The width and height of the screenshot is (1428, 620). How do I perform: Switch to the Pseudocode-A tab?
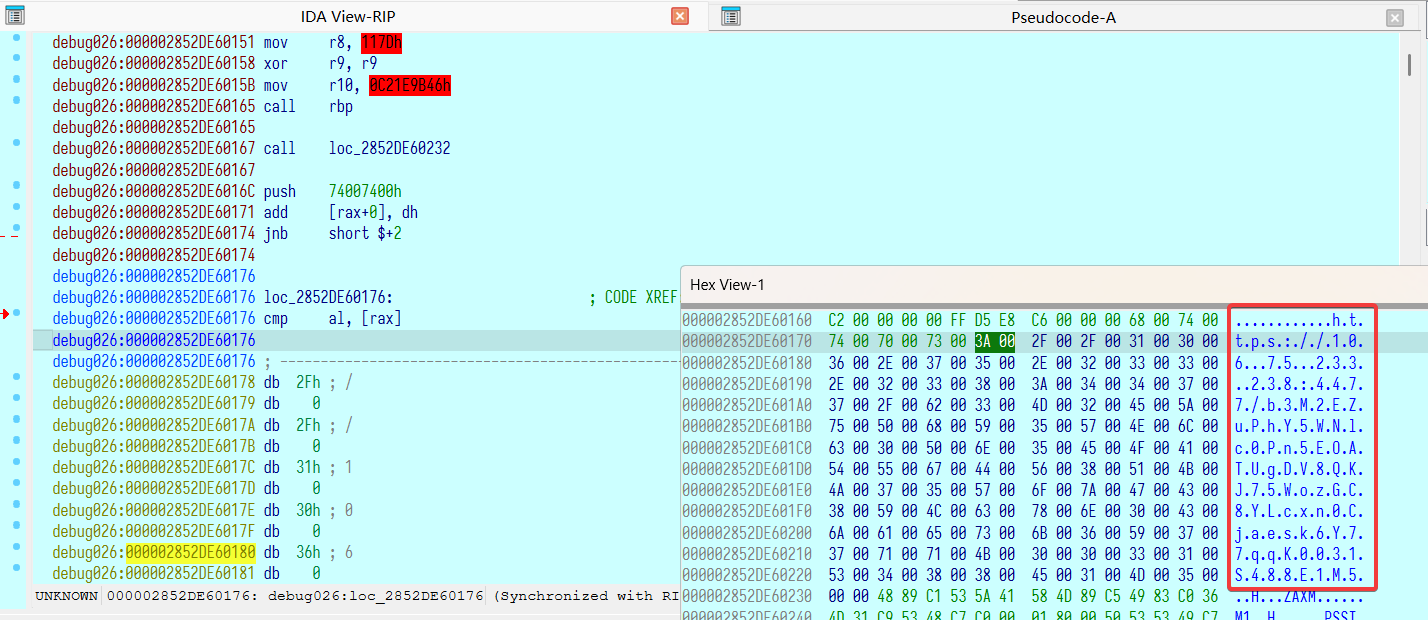(x=1063, y=17)
